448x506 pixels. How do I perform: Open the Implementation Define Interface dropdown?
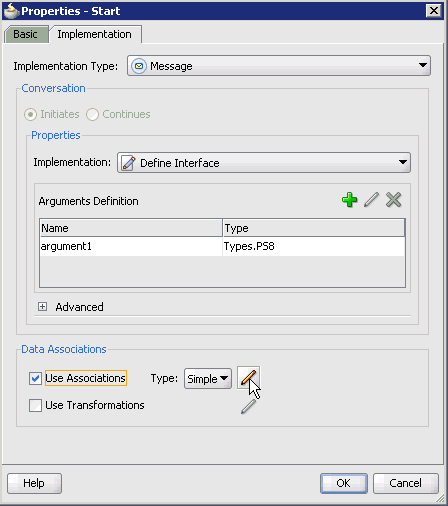264,163
